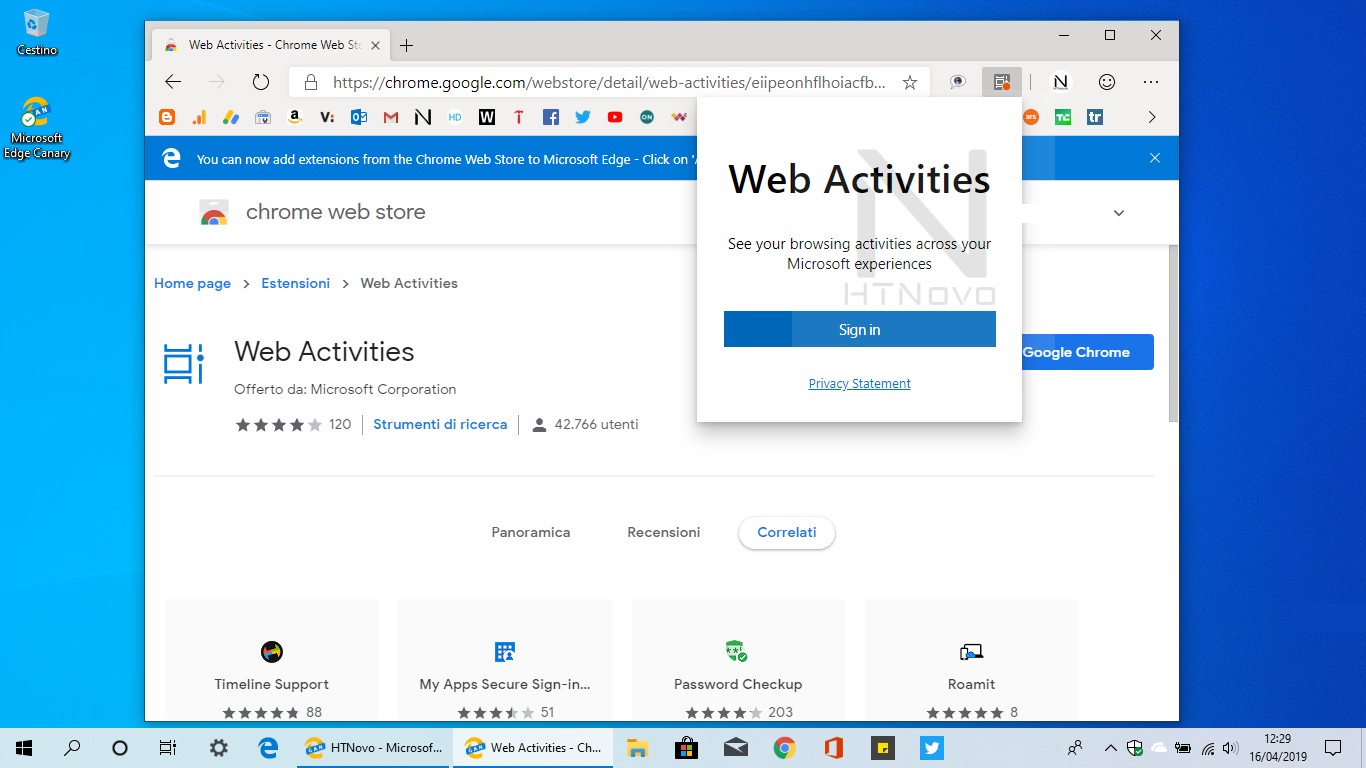Click the Facebook favorites bar icon
Image resolution: width=1366 pixels, height=768 pixels.
point(550,117)
